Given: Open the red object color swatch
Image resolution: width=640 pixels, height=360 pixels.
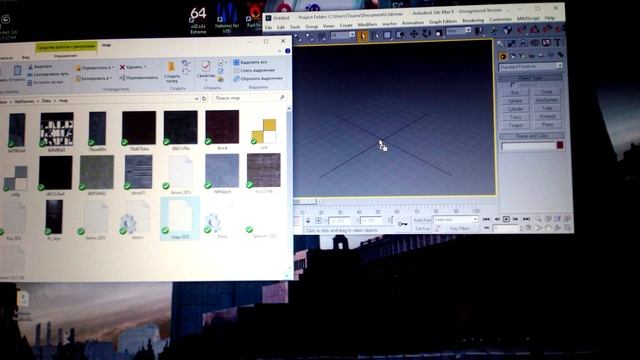Looking at the screenshot, I should click(x=560, y=145).
